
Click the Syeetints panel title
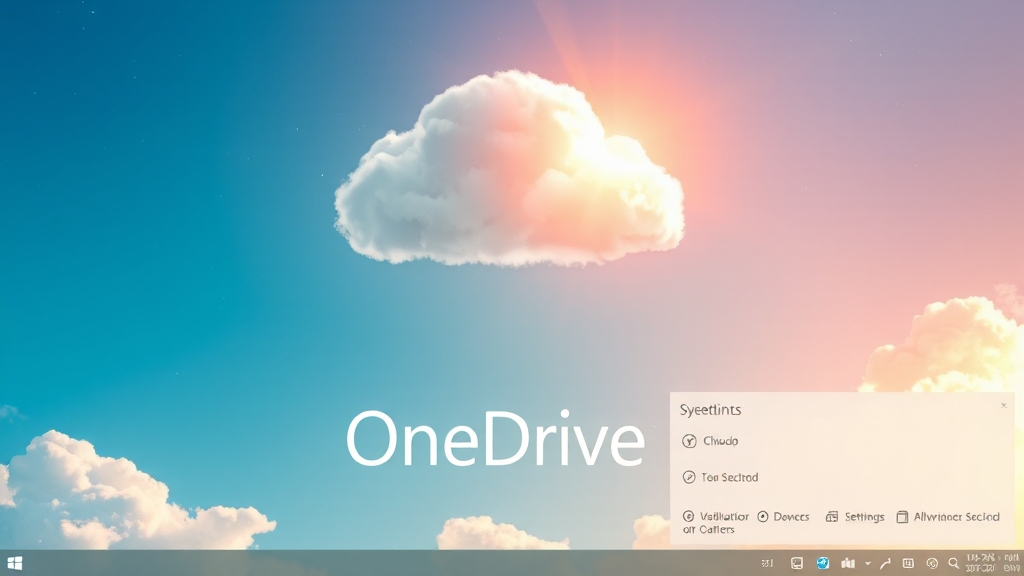[x=710, y=410]
